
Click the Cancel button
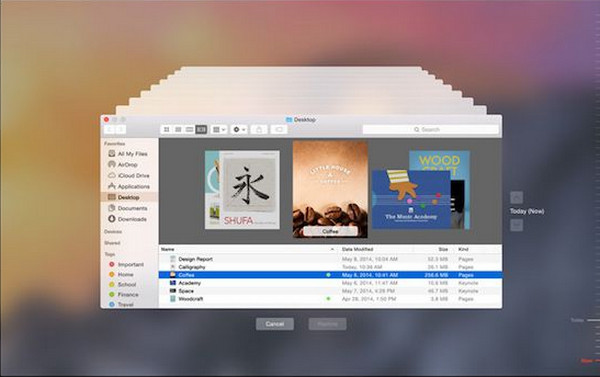(275, 324)
